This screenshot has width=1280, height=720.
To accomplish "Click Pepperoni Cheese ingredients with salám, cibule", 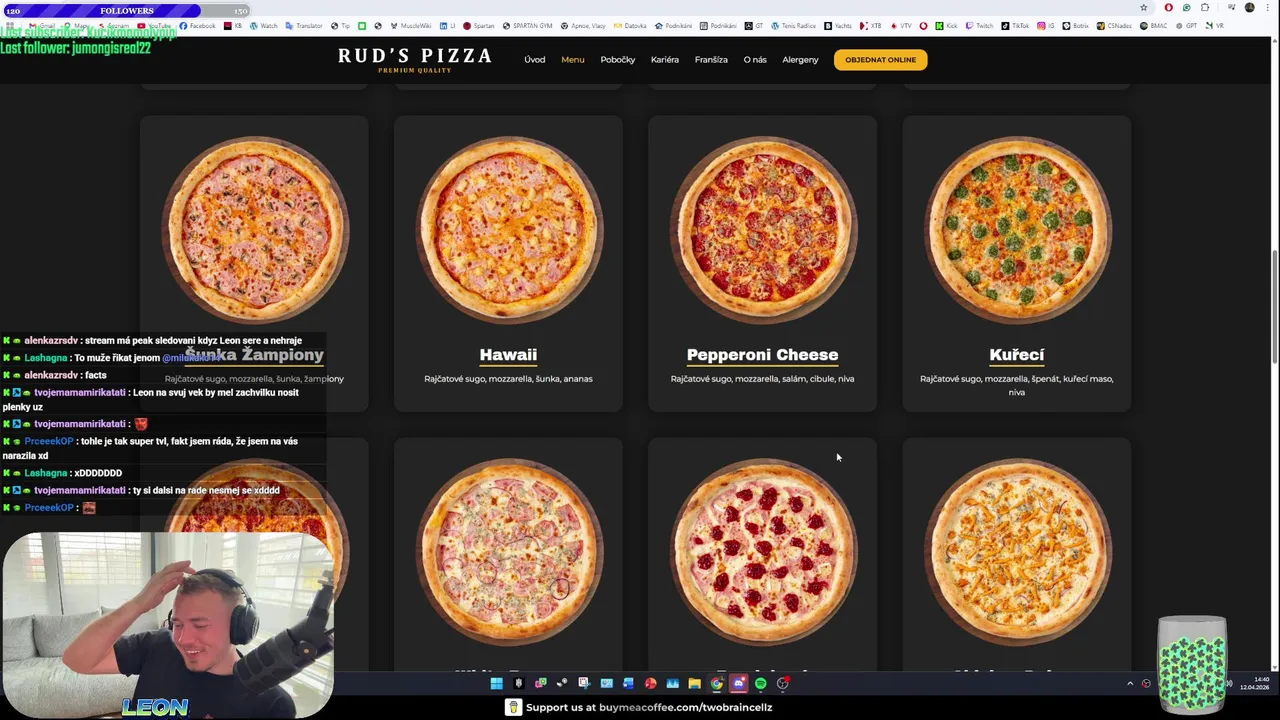I will pyautogui.click(x=762, y=379).
